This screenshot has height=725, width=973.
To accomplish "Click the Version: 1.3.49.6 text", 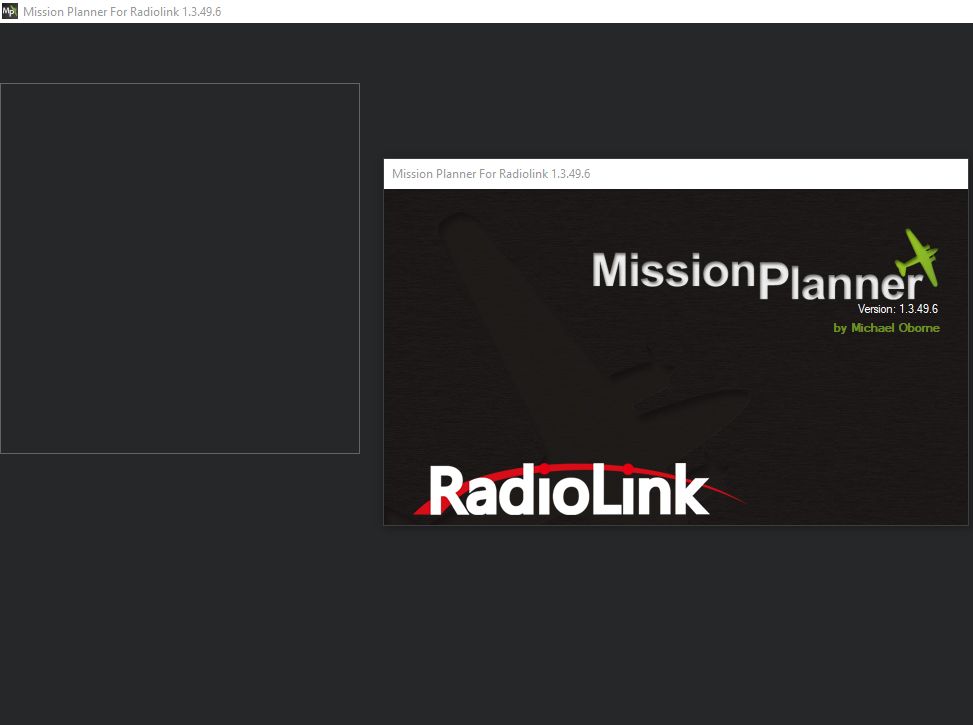I will (x=897, y=308).
